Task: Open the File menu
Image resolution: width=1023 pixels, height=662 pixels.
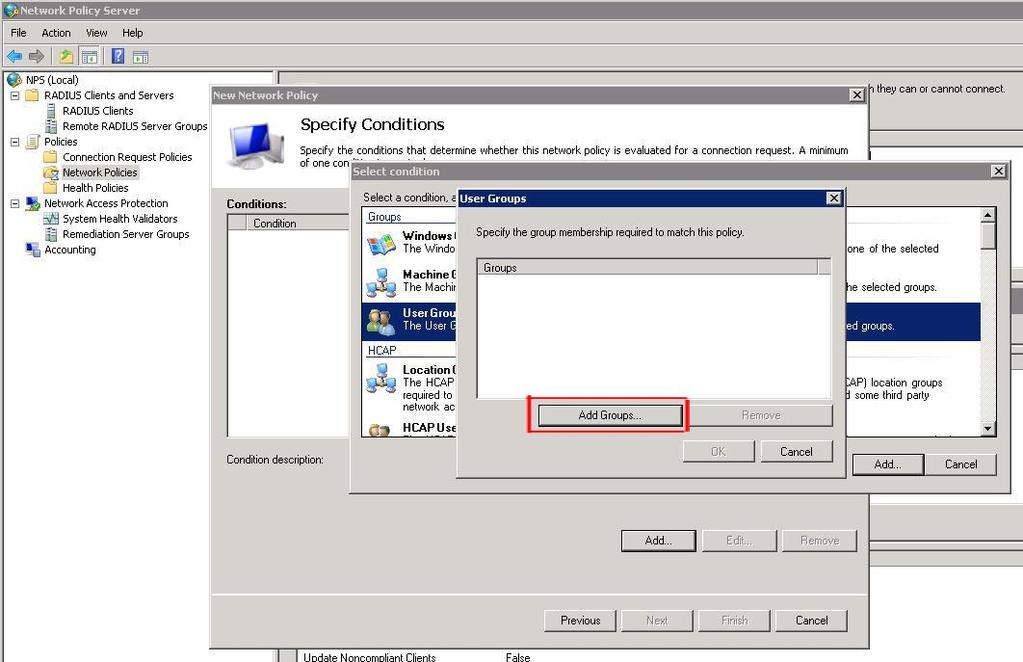Action: coord(18,33)
